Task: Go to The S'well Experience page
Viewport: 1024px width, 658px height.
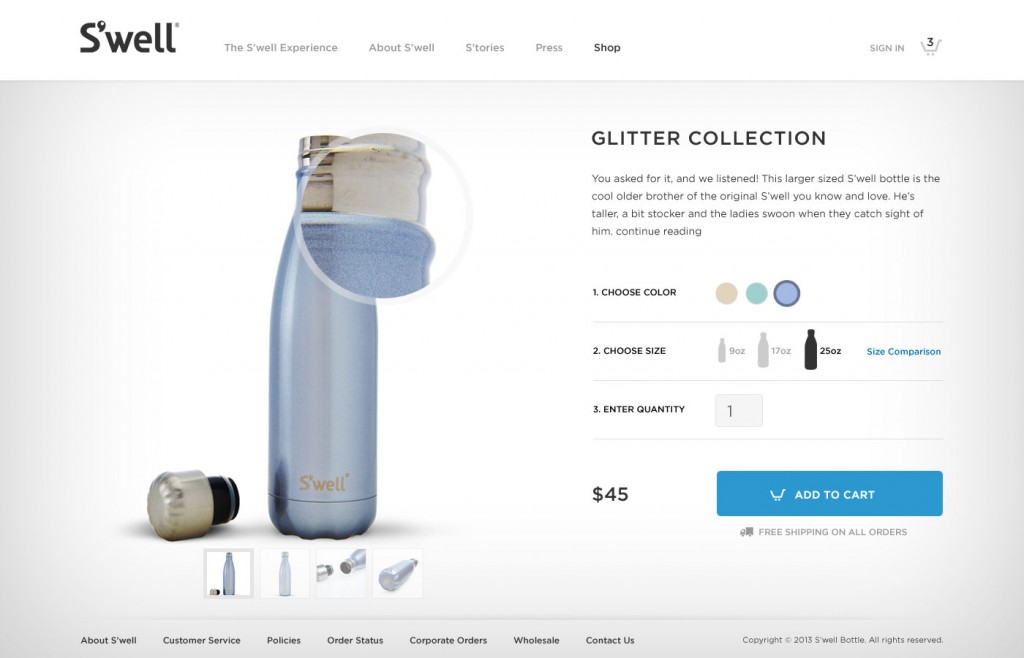Action: 281,48
